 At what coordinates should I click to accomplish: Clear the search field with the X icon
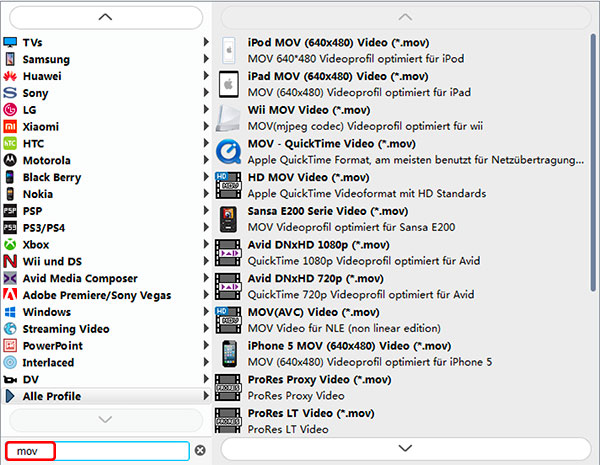[x=200, y=450]
